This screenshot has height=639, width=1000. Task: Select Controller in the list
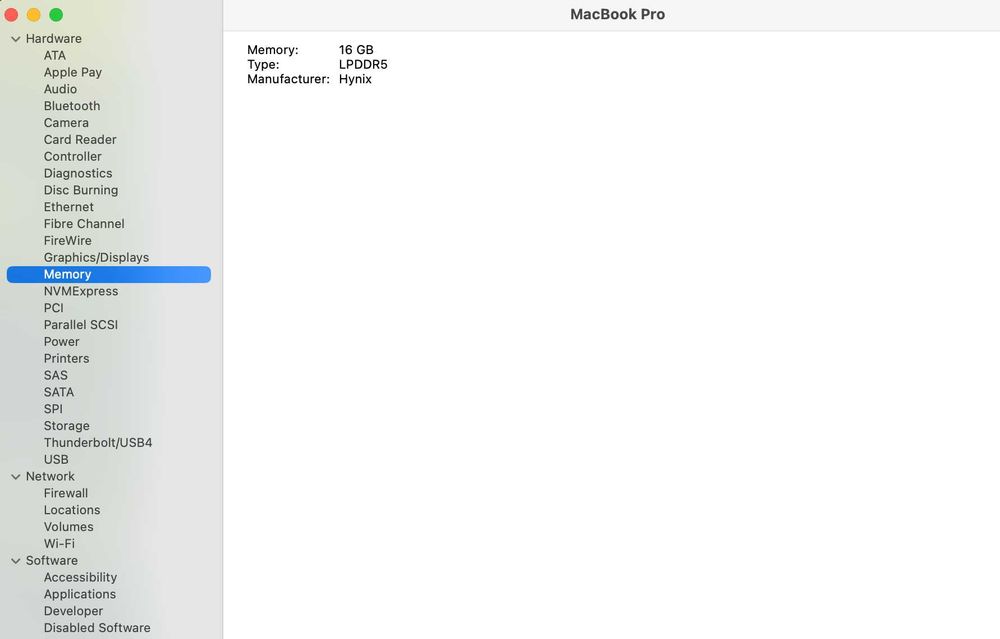tap(72, 156)
